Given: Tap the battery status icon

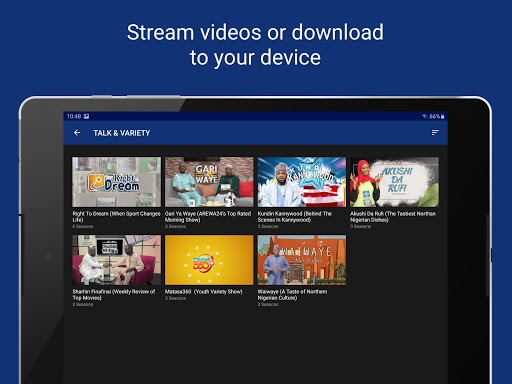Looking at the screenshot, I should pyautogui.click(x=443, y=116).
